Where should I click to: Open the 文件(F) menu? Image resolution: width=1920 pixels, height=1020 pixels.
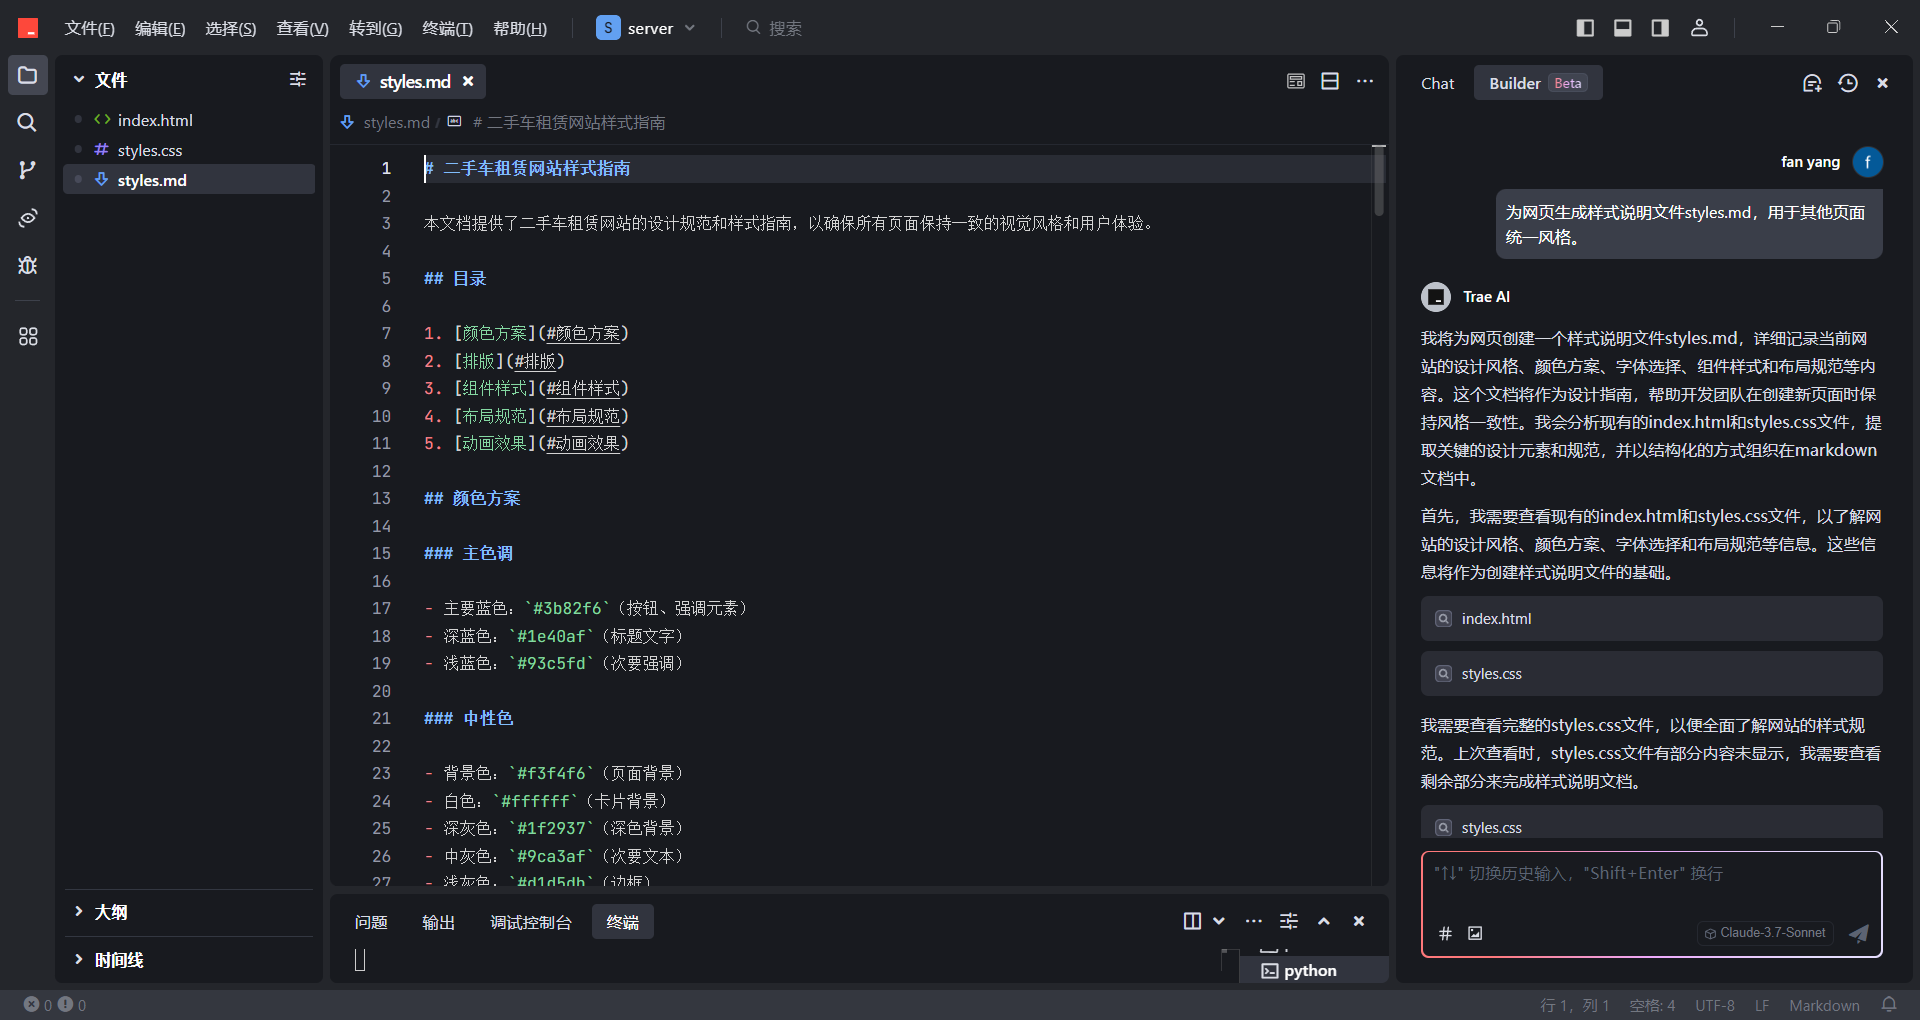89,28
